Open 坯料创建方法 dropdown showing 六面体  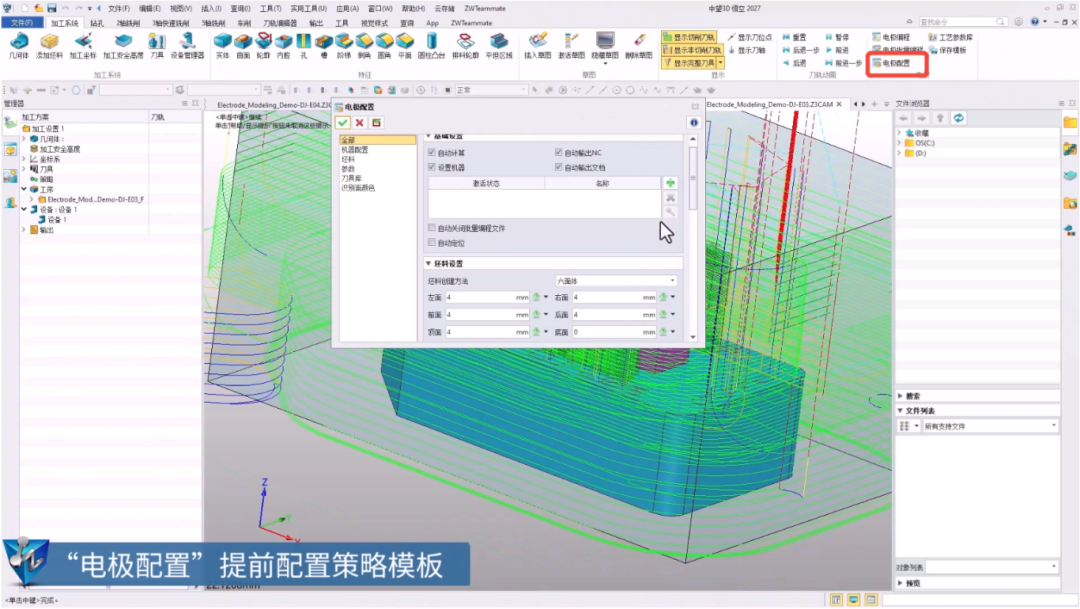coord(616,281)
